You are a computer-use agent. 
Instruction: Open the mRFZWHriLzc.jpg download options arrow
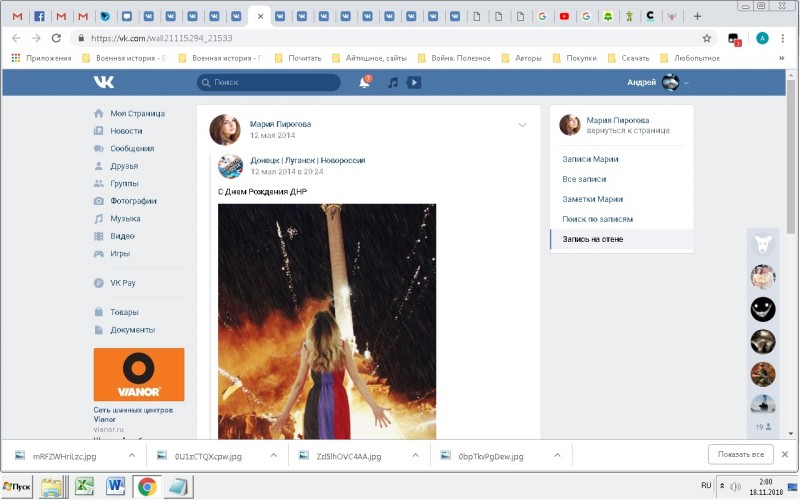[131, 455]
